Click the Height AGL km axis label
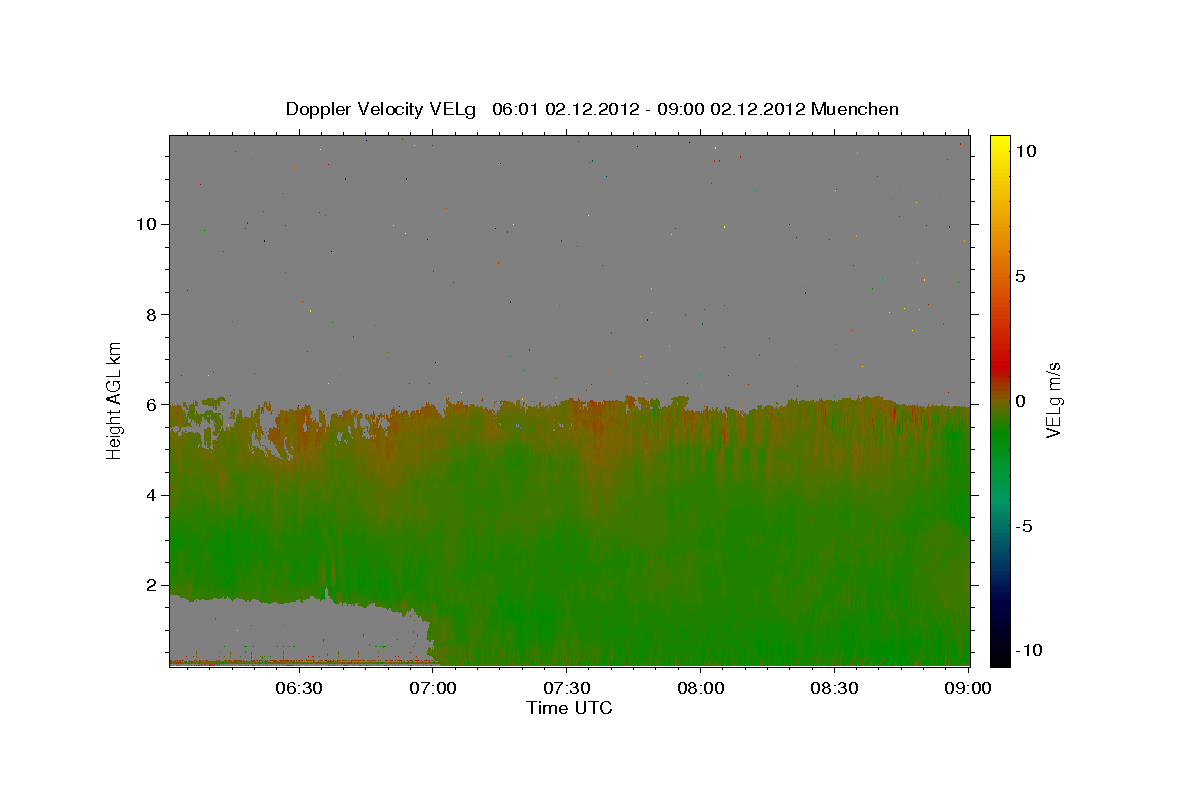This screenshot has height=800, width=1200. (115, 400)
